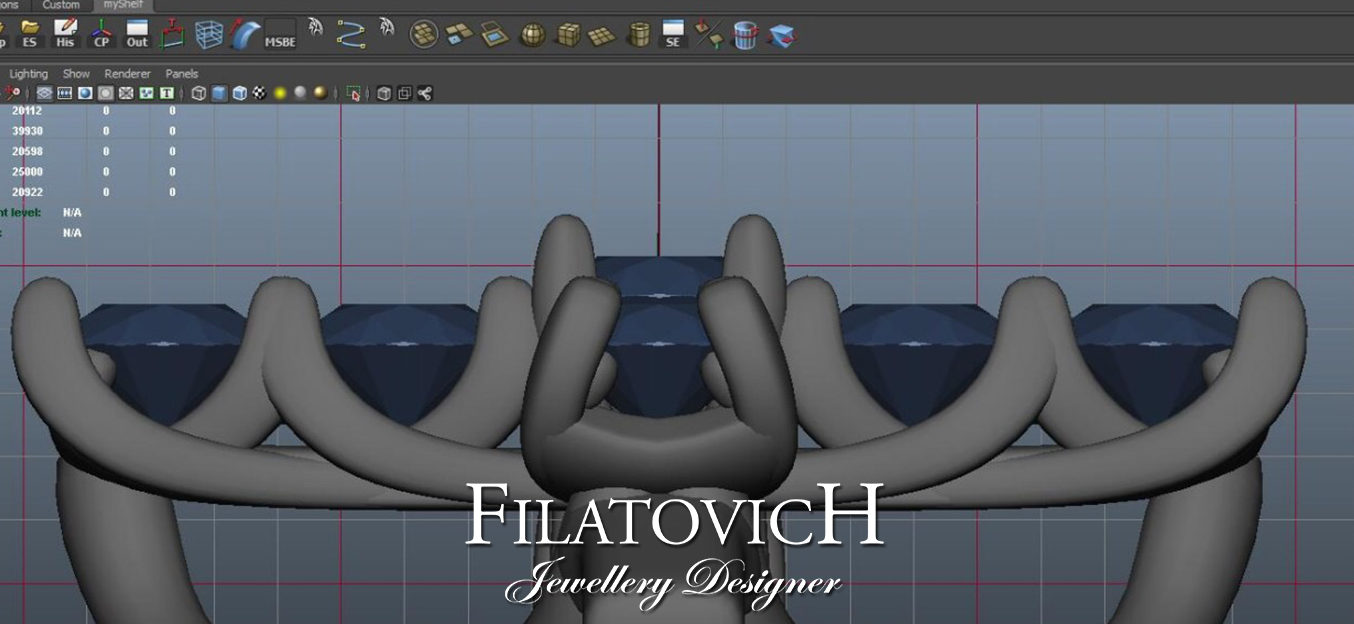Create a polygon sphere from the shelf
The image size is (1354, 624).
[x=532, y=35]
